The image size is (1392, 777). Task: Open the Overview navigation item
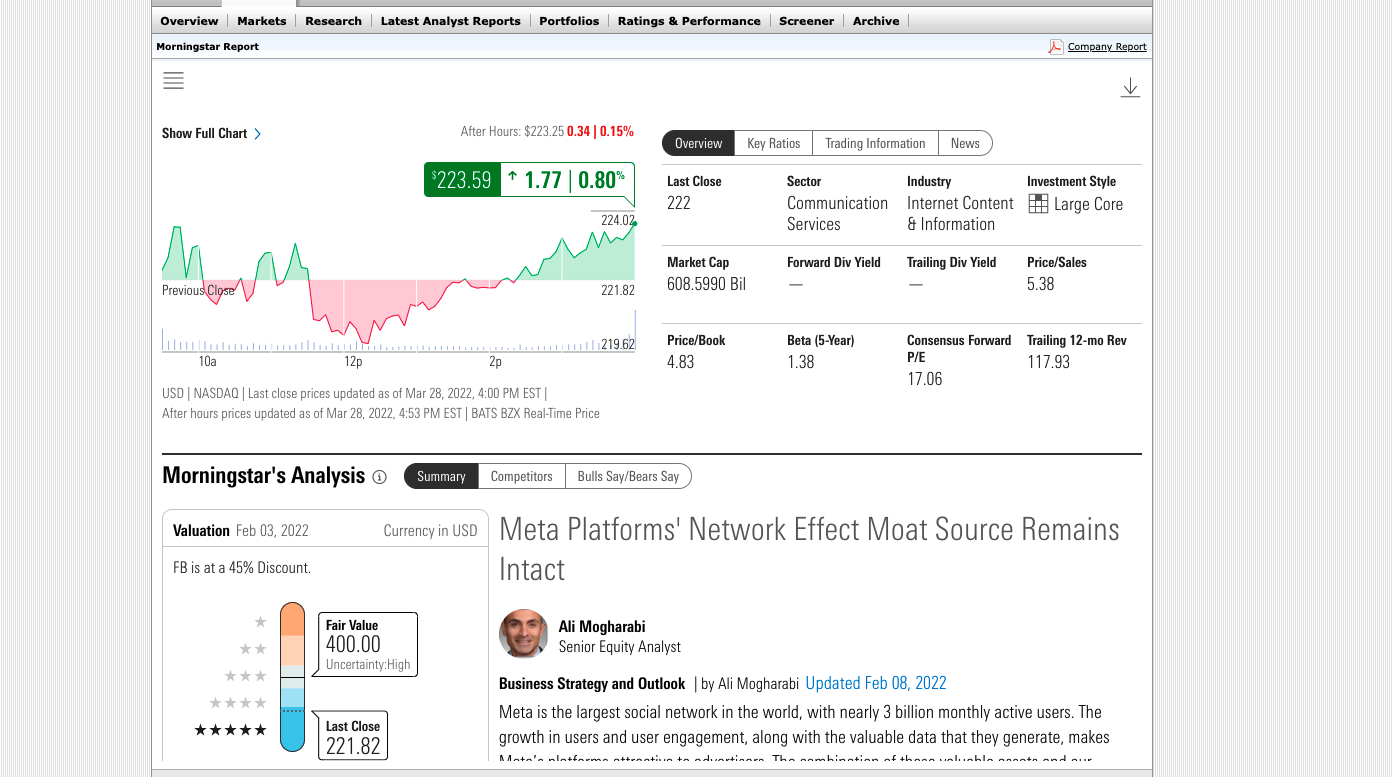tap(189, 21)
